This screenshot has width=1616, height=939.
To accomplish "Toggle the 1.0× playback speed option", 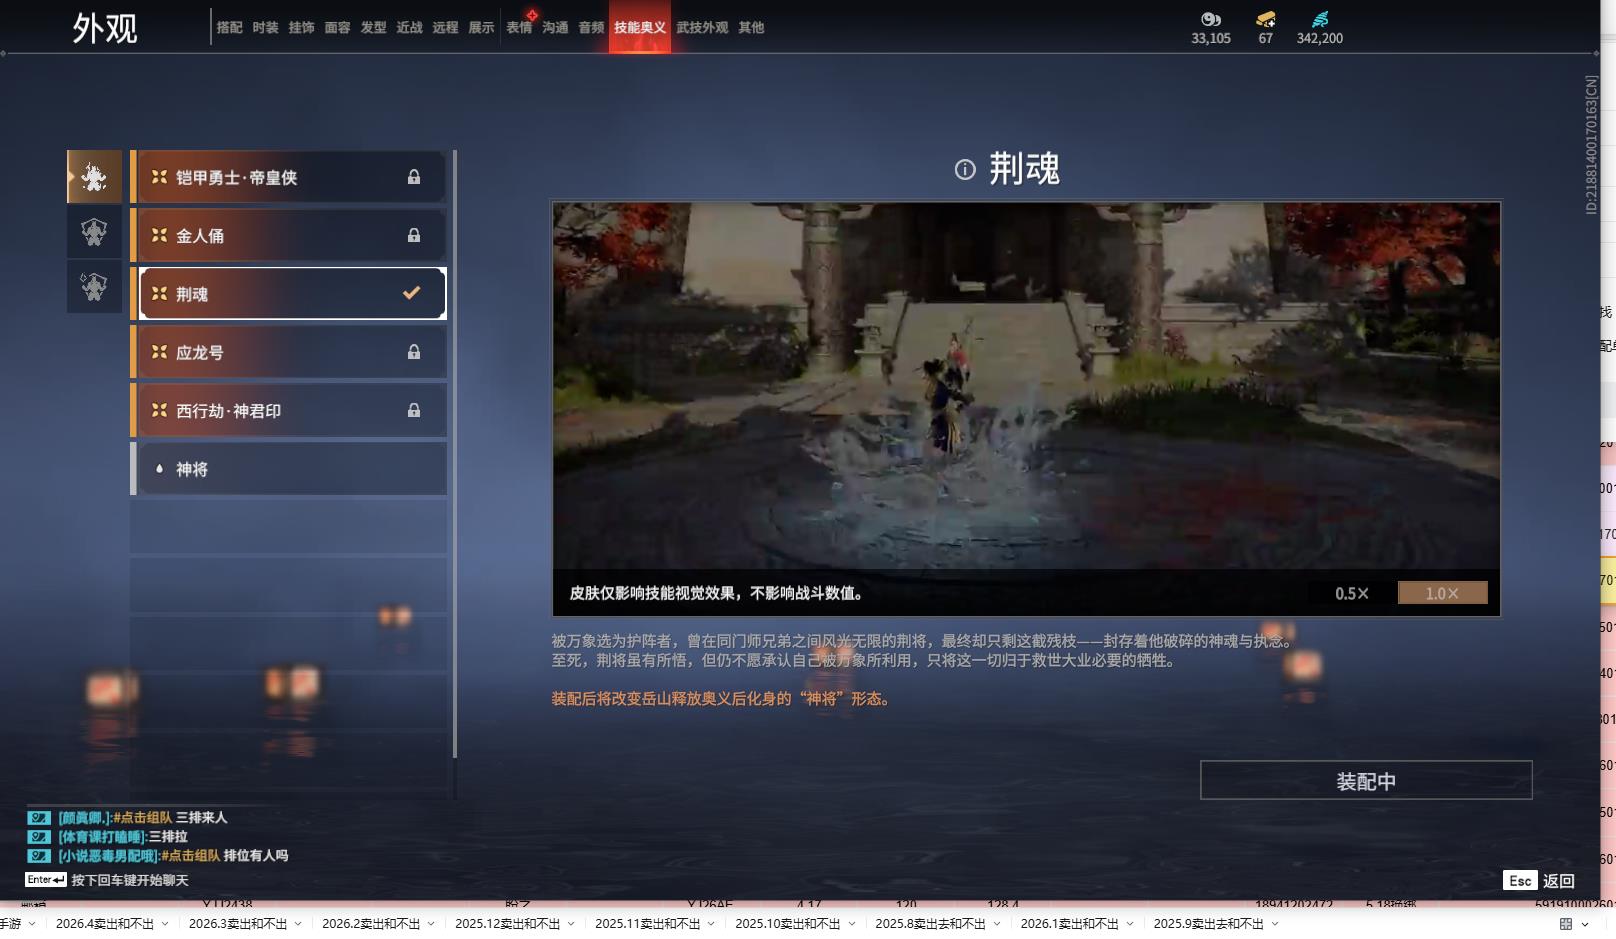I will [1441, 593].
